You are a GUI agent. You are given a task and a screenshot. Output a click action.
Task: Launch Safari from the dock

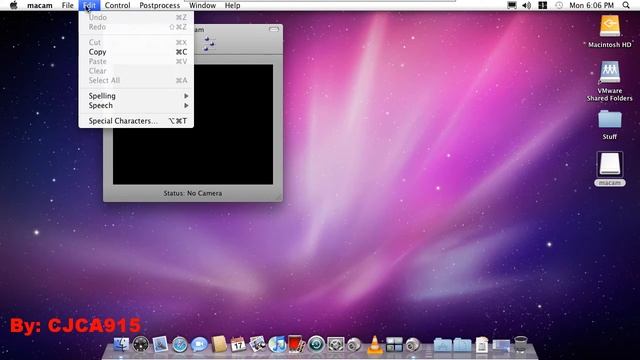point(180,345)
